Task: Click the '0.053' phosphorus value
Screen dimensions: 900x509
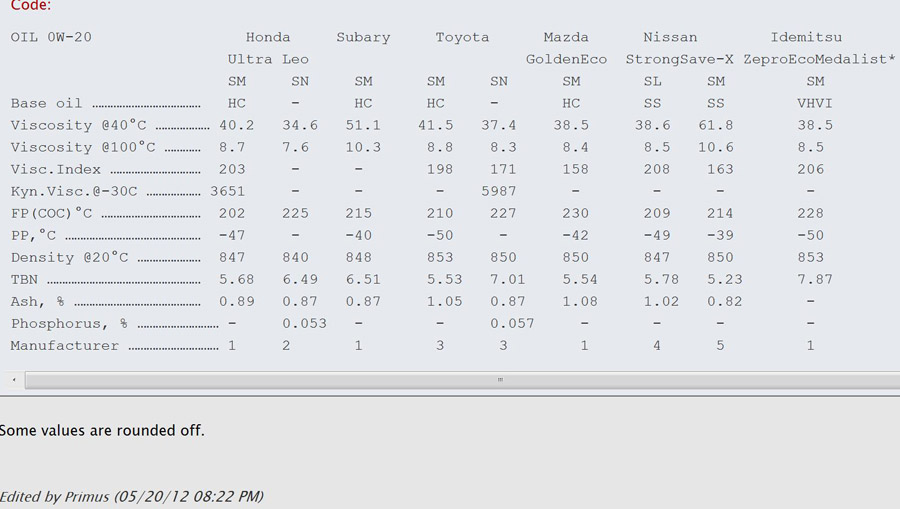Action: (x=304, y=324)
